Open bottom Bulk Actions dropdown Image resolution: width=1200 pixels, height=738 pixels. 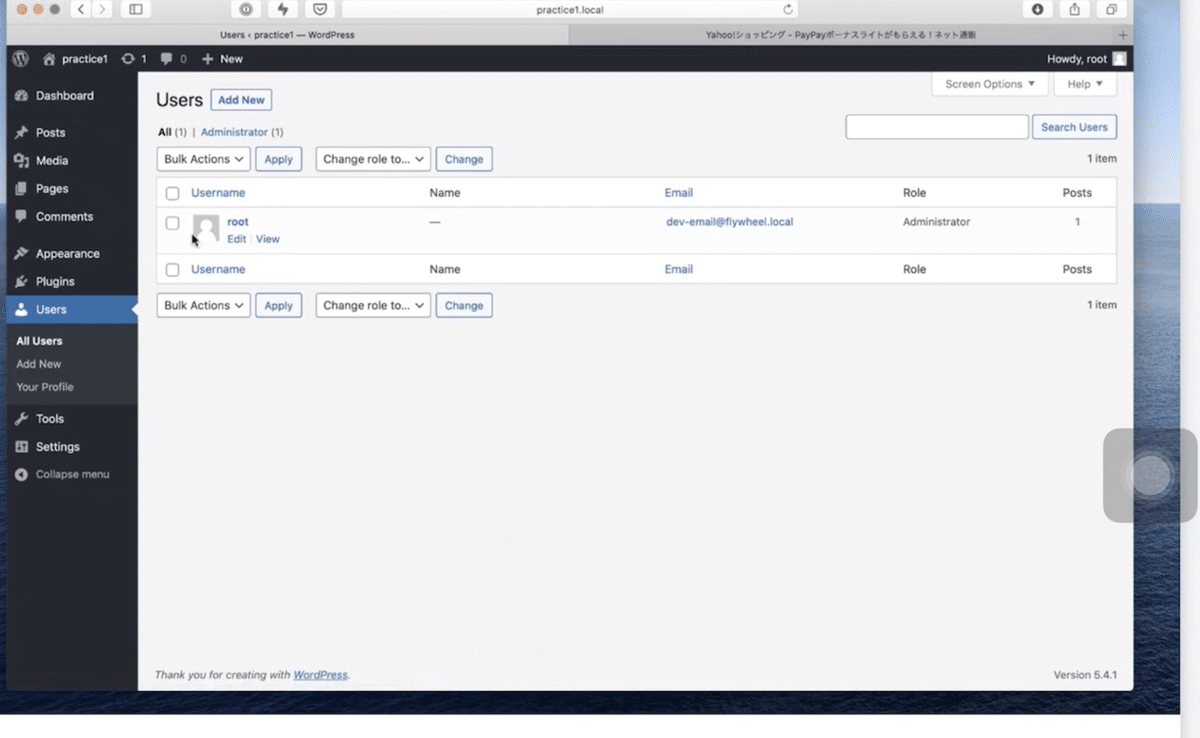point(204,306)
